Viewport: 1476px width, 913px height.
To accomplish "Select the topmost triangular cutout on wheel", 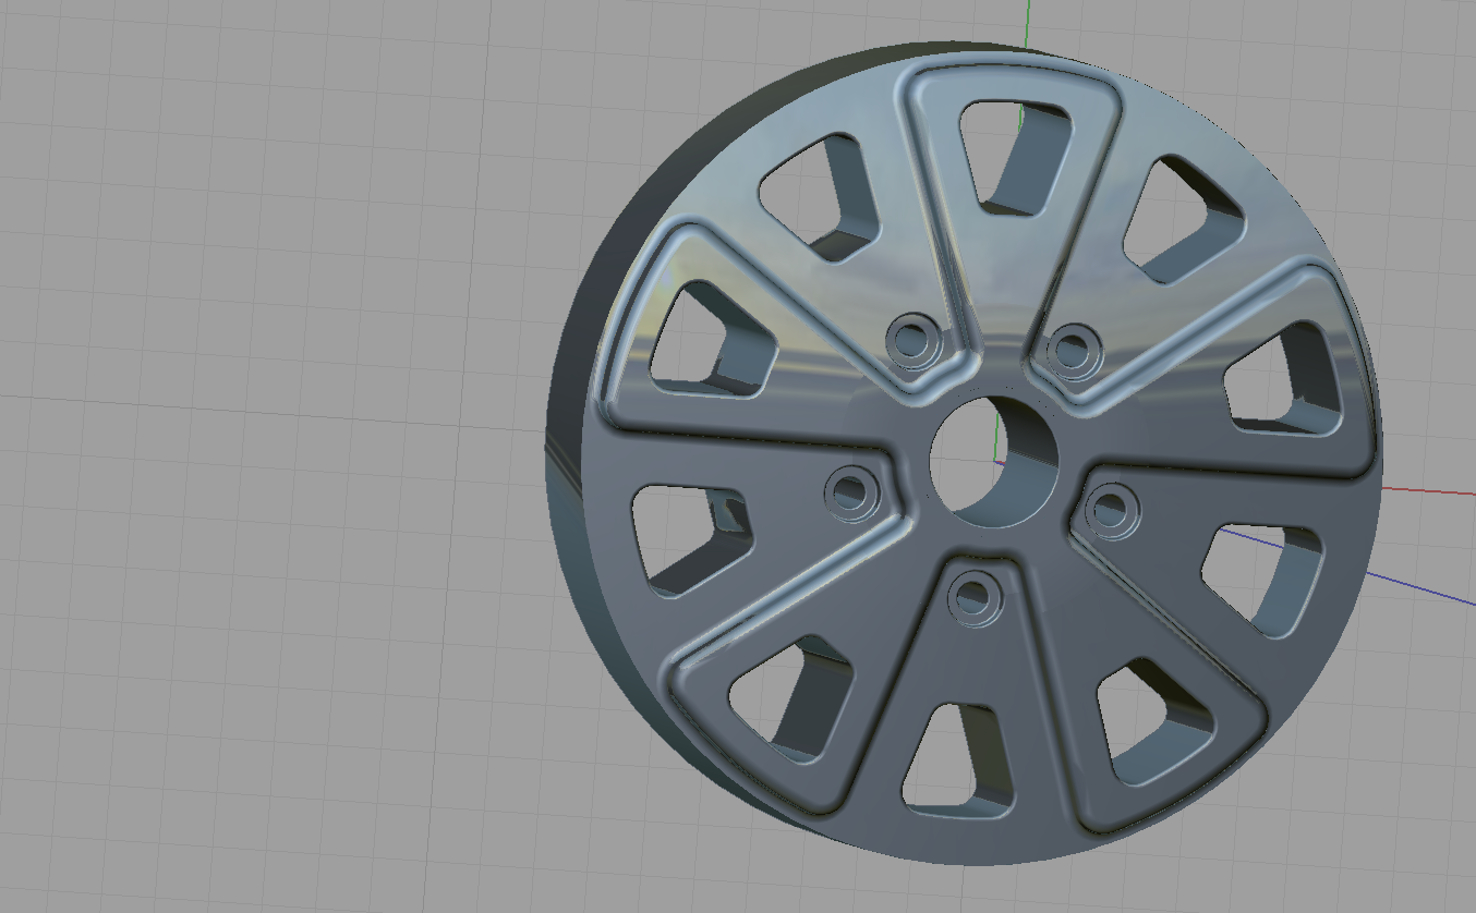I will (x=1014, y=156).
